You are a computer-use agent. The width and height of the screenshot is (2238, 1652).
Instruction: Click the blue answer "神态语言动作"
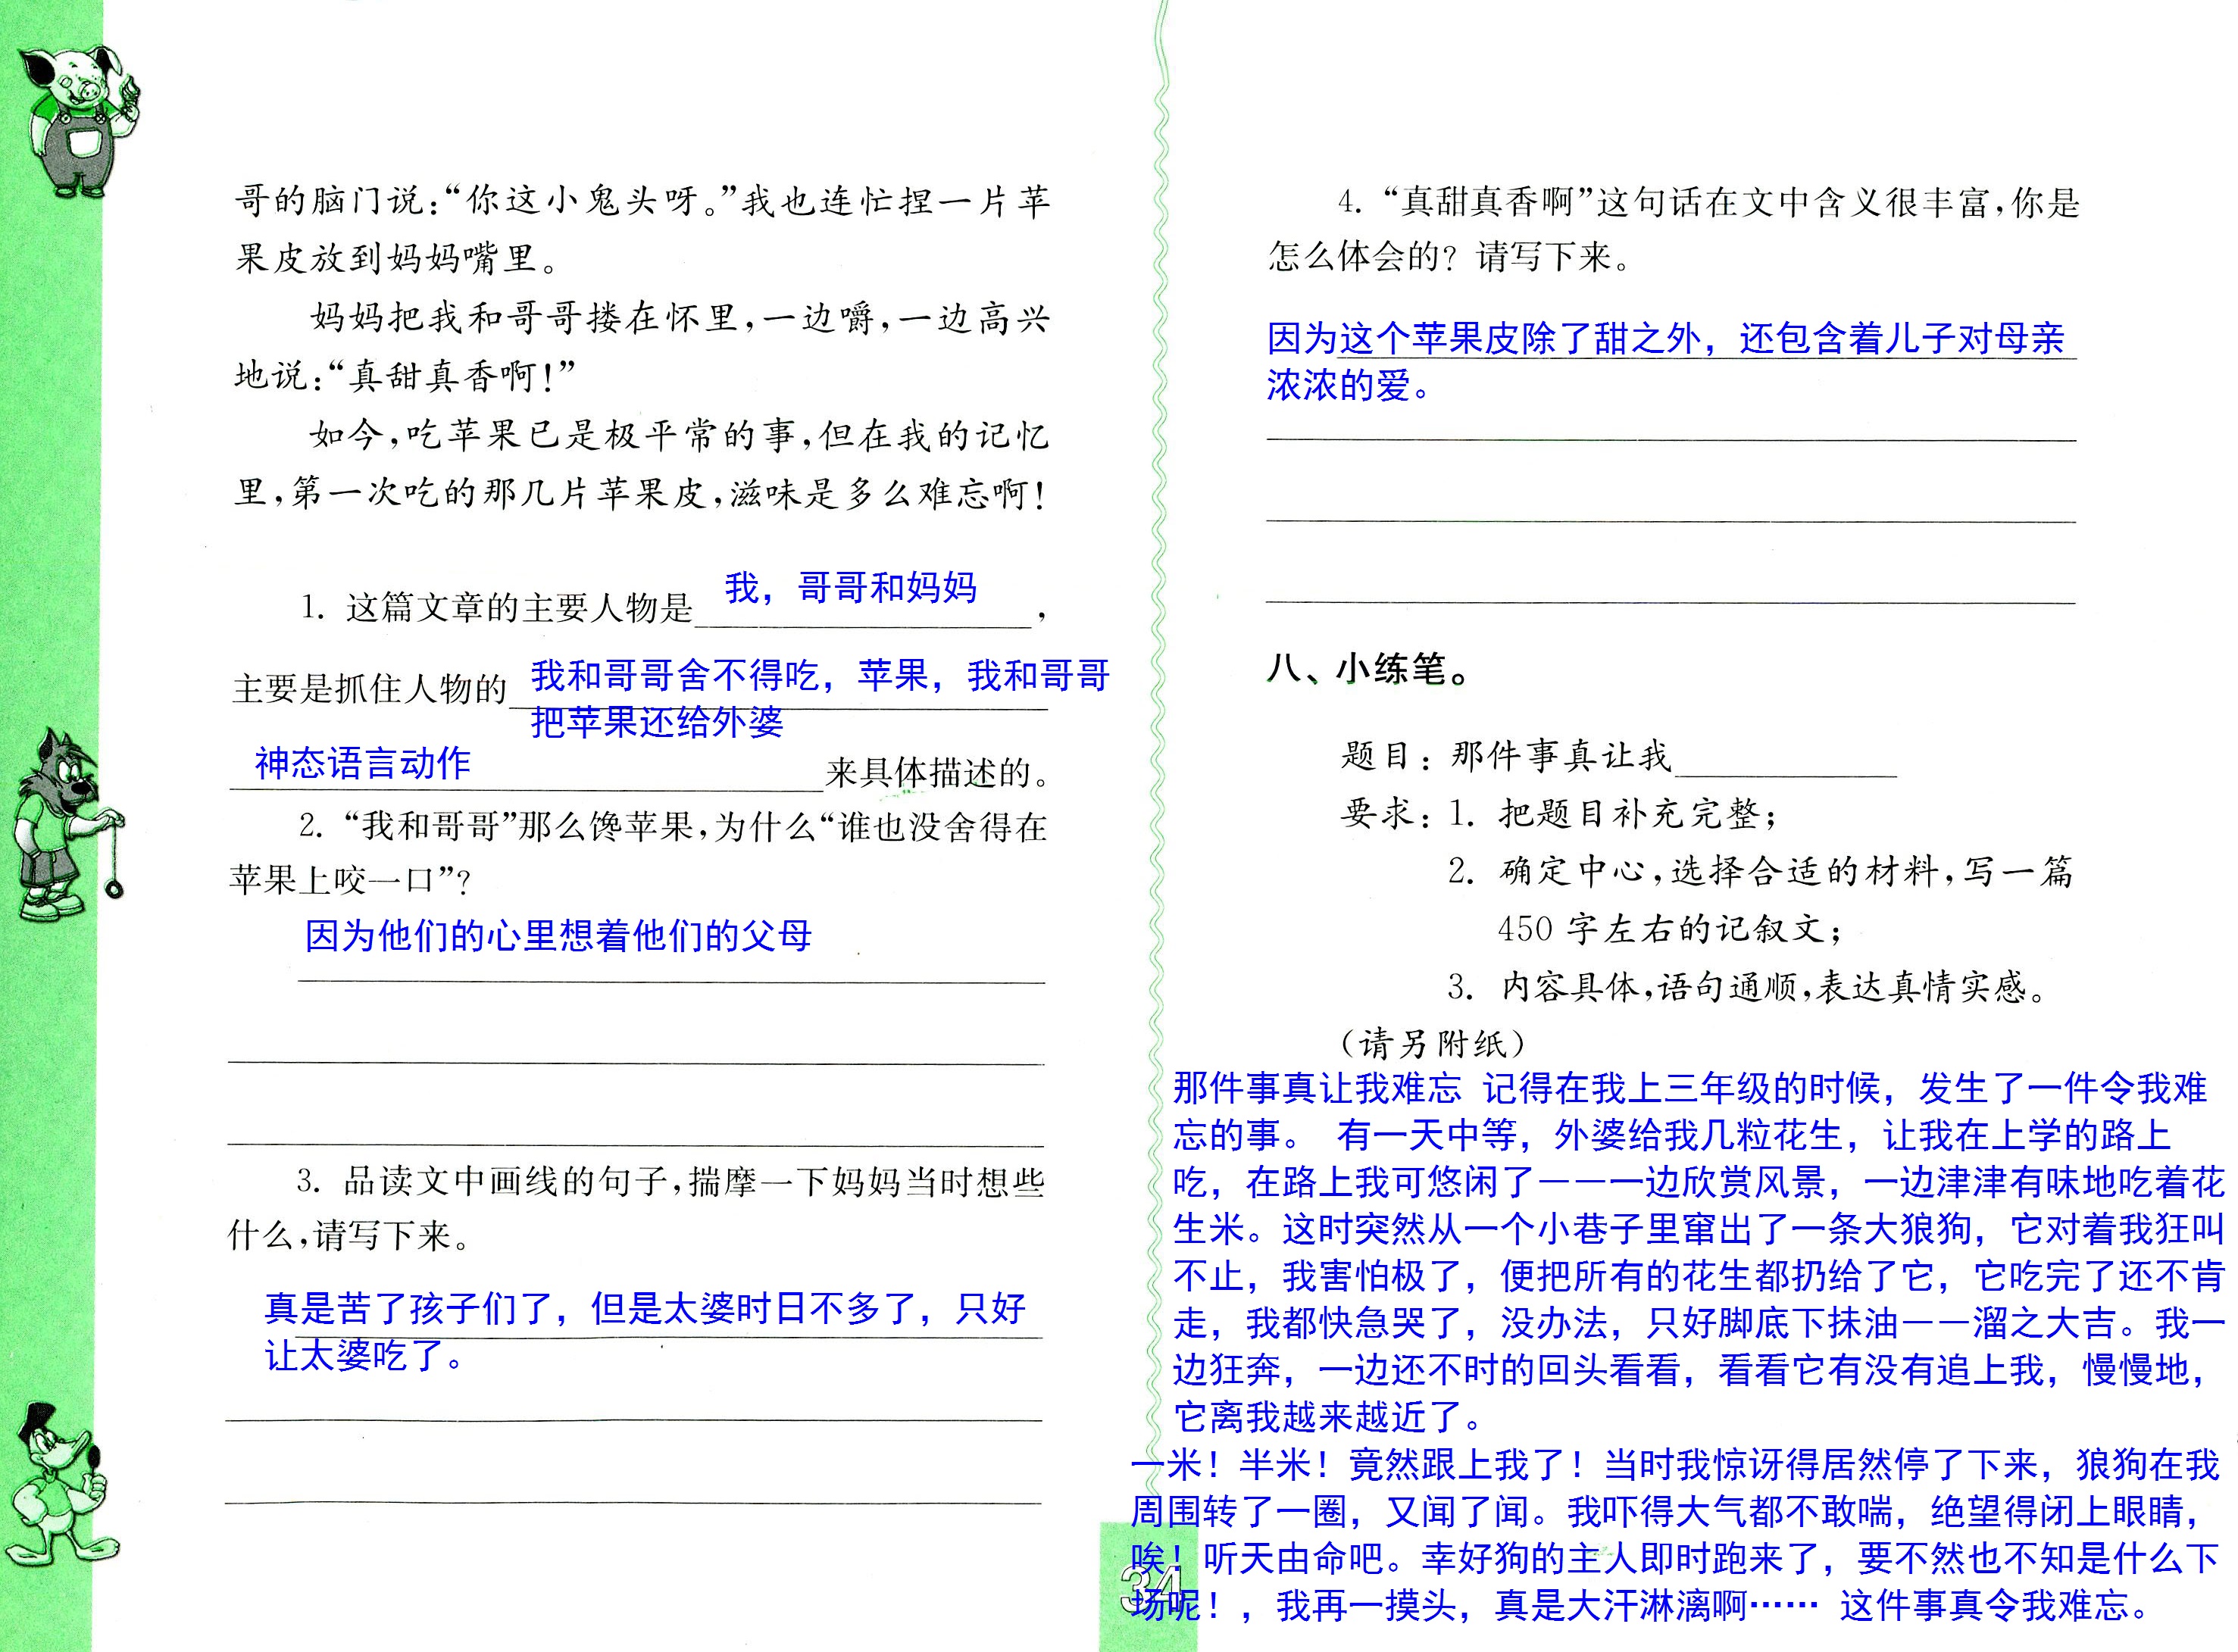pyautogui.click(x=363, y=764)
